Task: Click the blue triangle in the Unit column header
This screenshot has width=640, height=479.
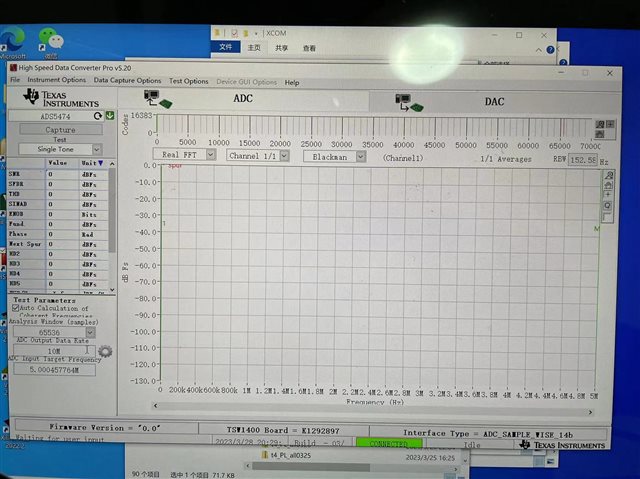Action: click(x=100, y=163)
